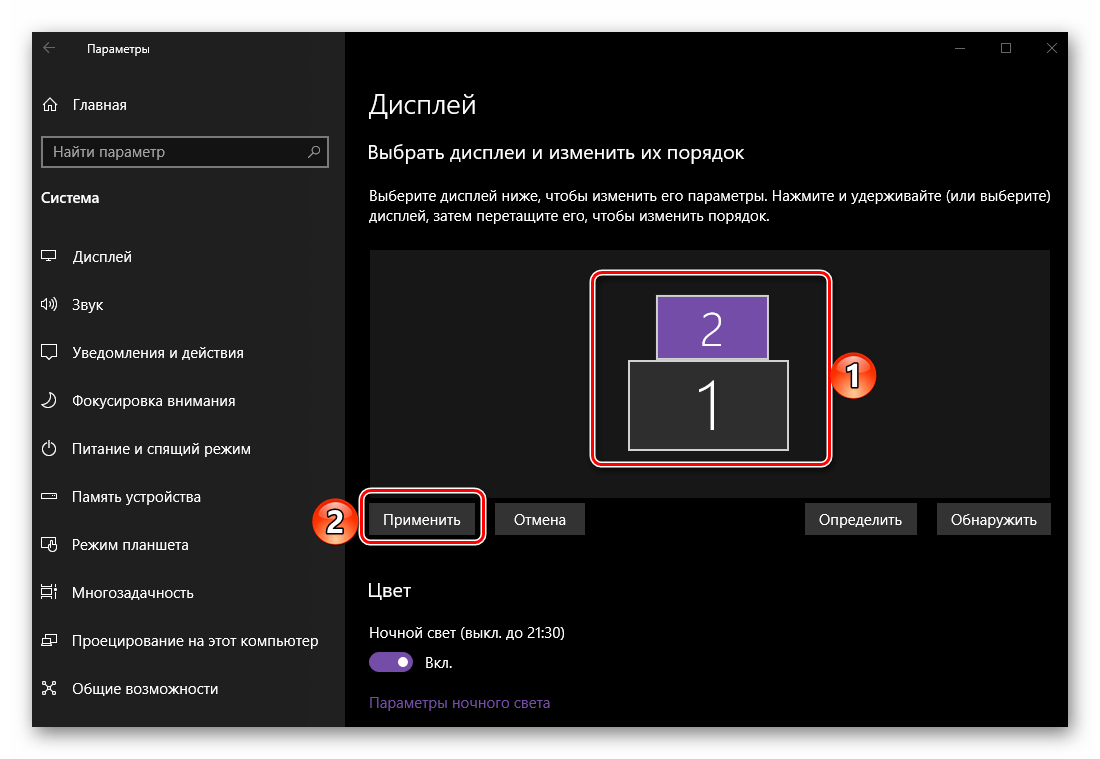This screenshot has height=759, width=1100.
Task: Click the Главная home icon
Action: 49,105
